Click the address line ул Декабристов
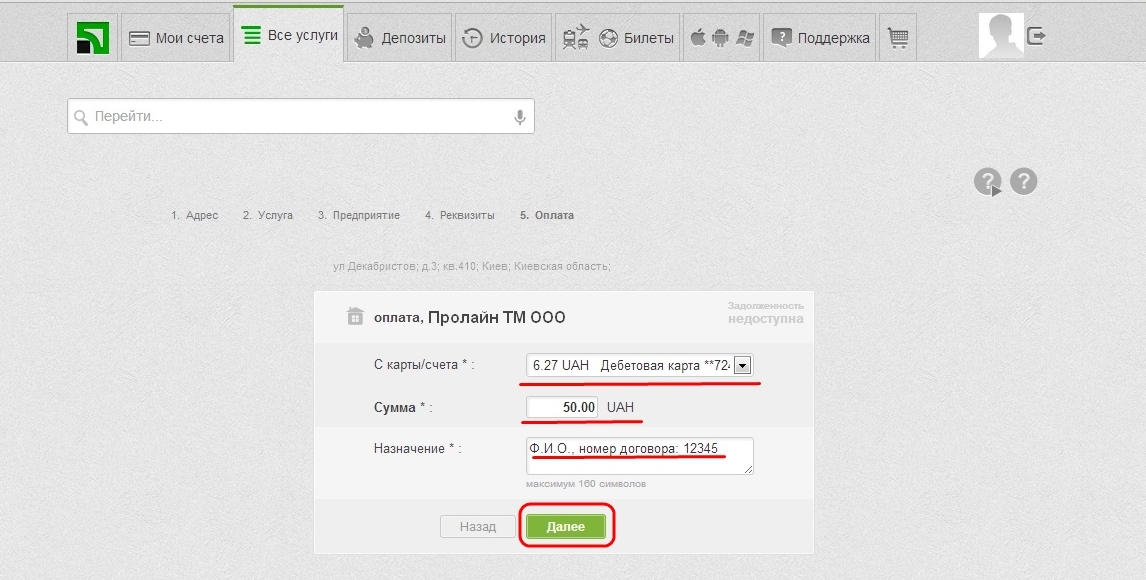Screen dimensions: 1146x580 point(471,267)
